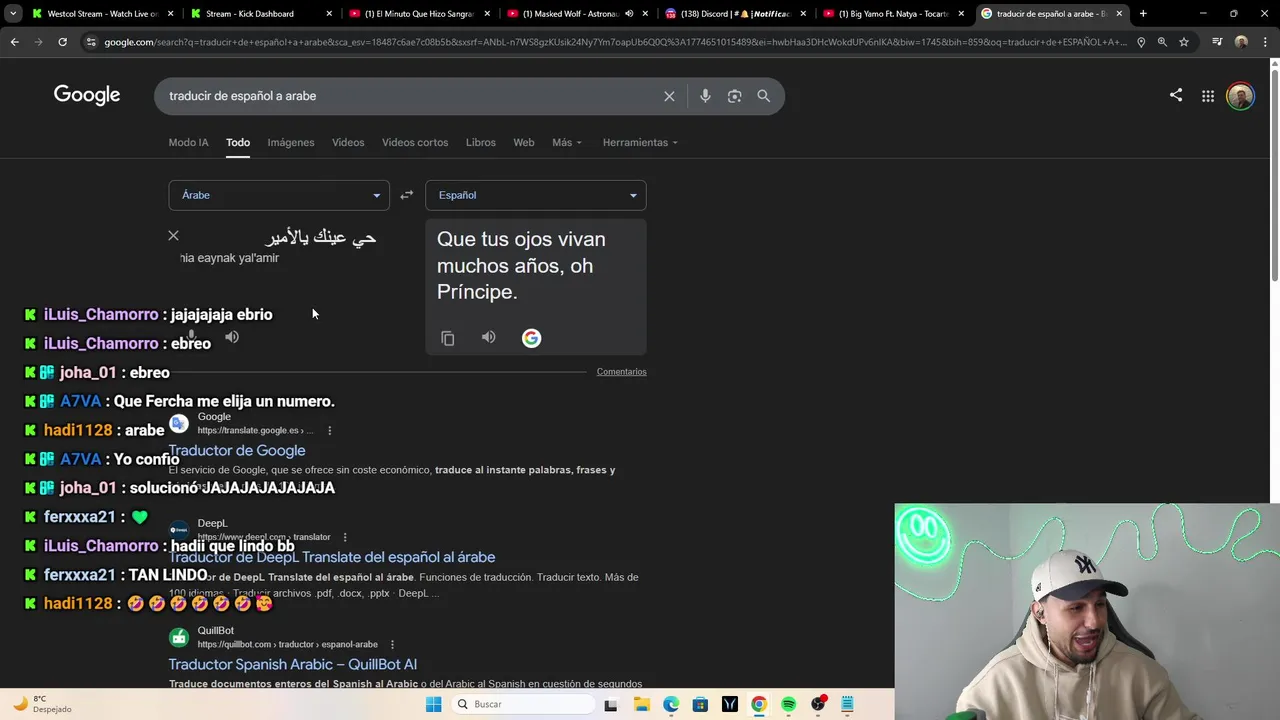Clear the Arabic source text
Image resolution: width=1280 pixels, height=720 pixels.
(x=173, y=236)
